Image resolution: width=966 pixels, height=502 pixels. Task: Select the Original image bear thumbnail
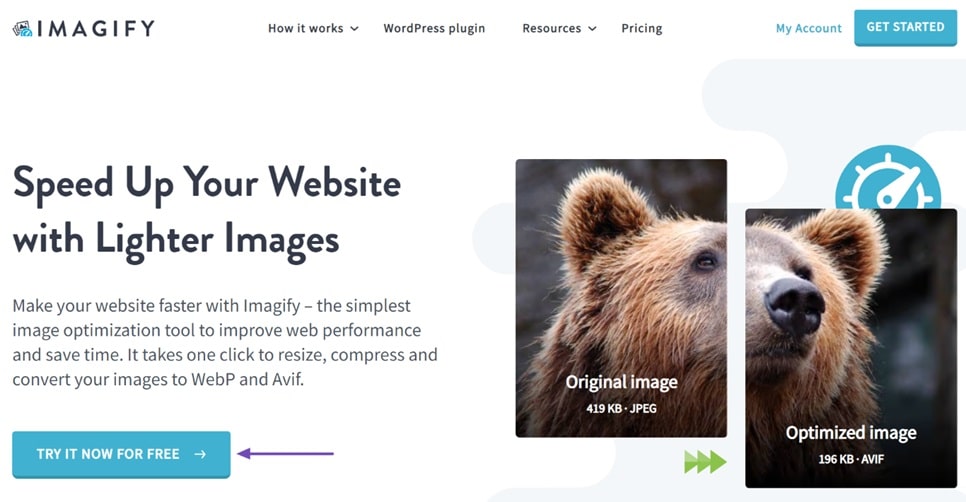pyautogui.click(x=621, y=298)
